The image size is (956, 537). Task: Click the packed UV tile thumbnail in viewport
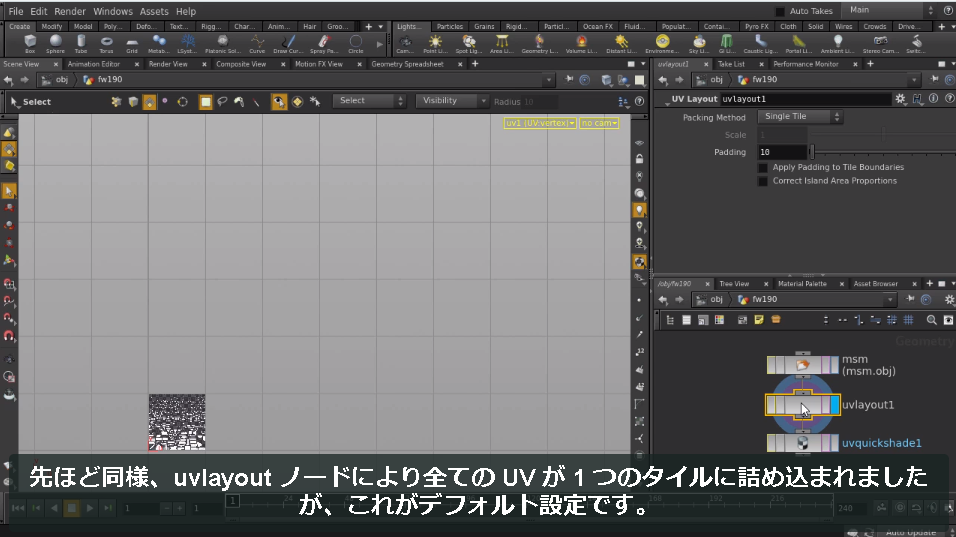coord(177,422)
